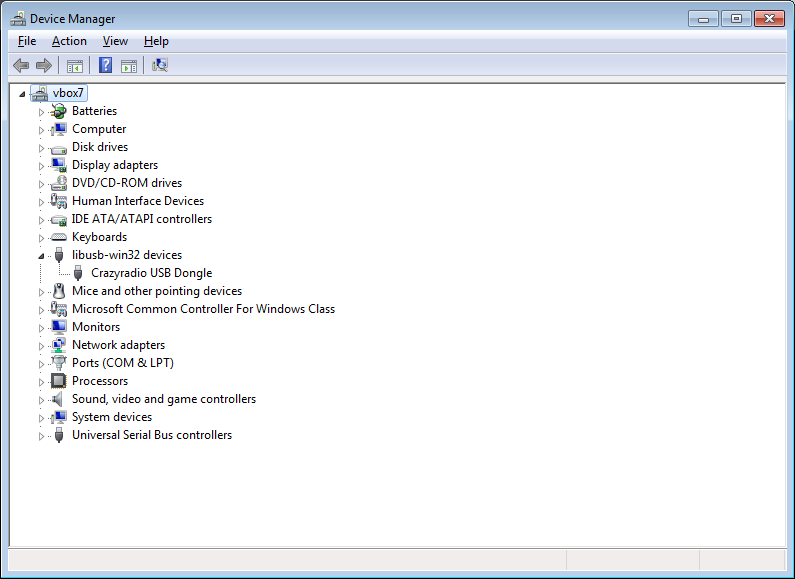Click the blue Help question mark icon
795x579 pixels.
click(x=105, y=66)
